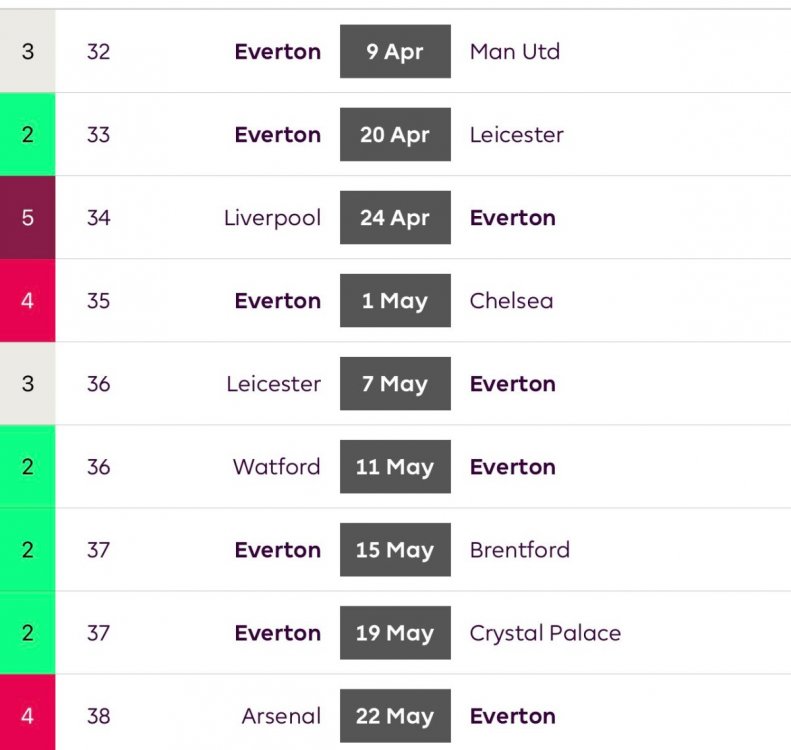
Task: Open the Liverpool team link
Action: pos(272,218)
